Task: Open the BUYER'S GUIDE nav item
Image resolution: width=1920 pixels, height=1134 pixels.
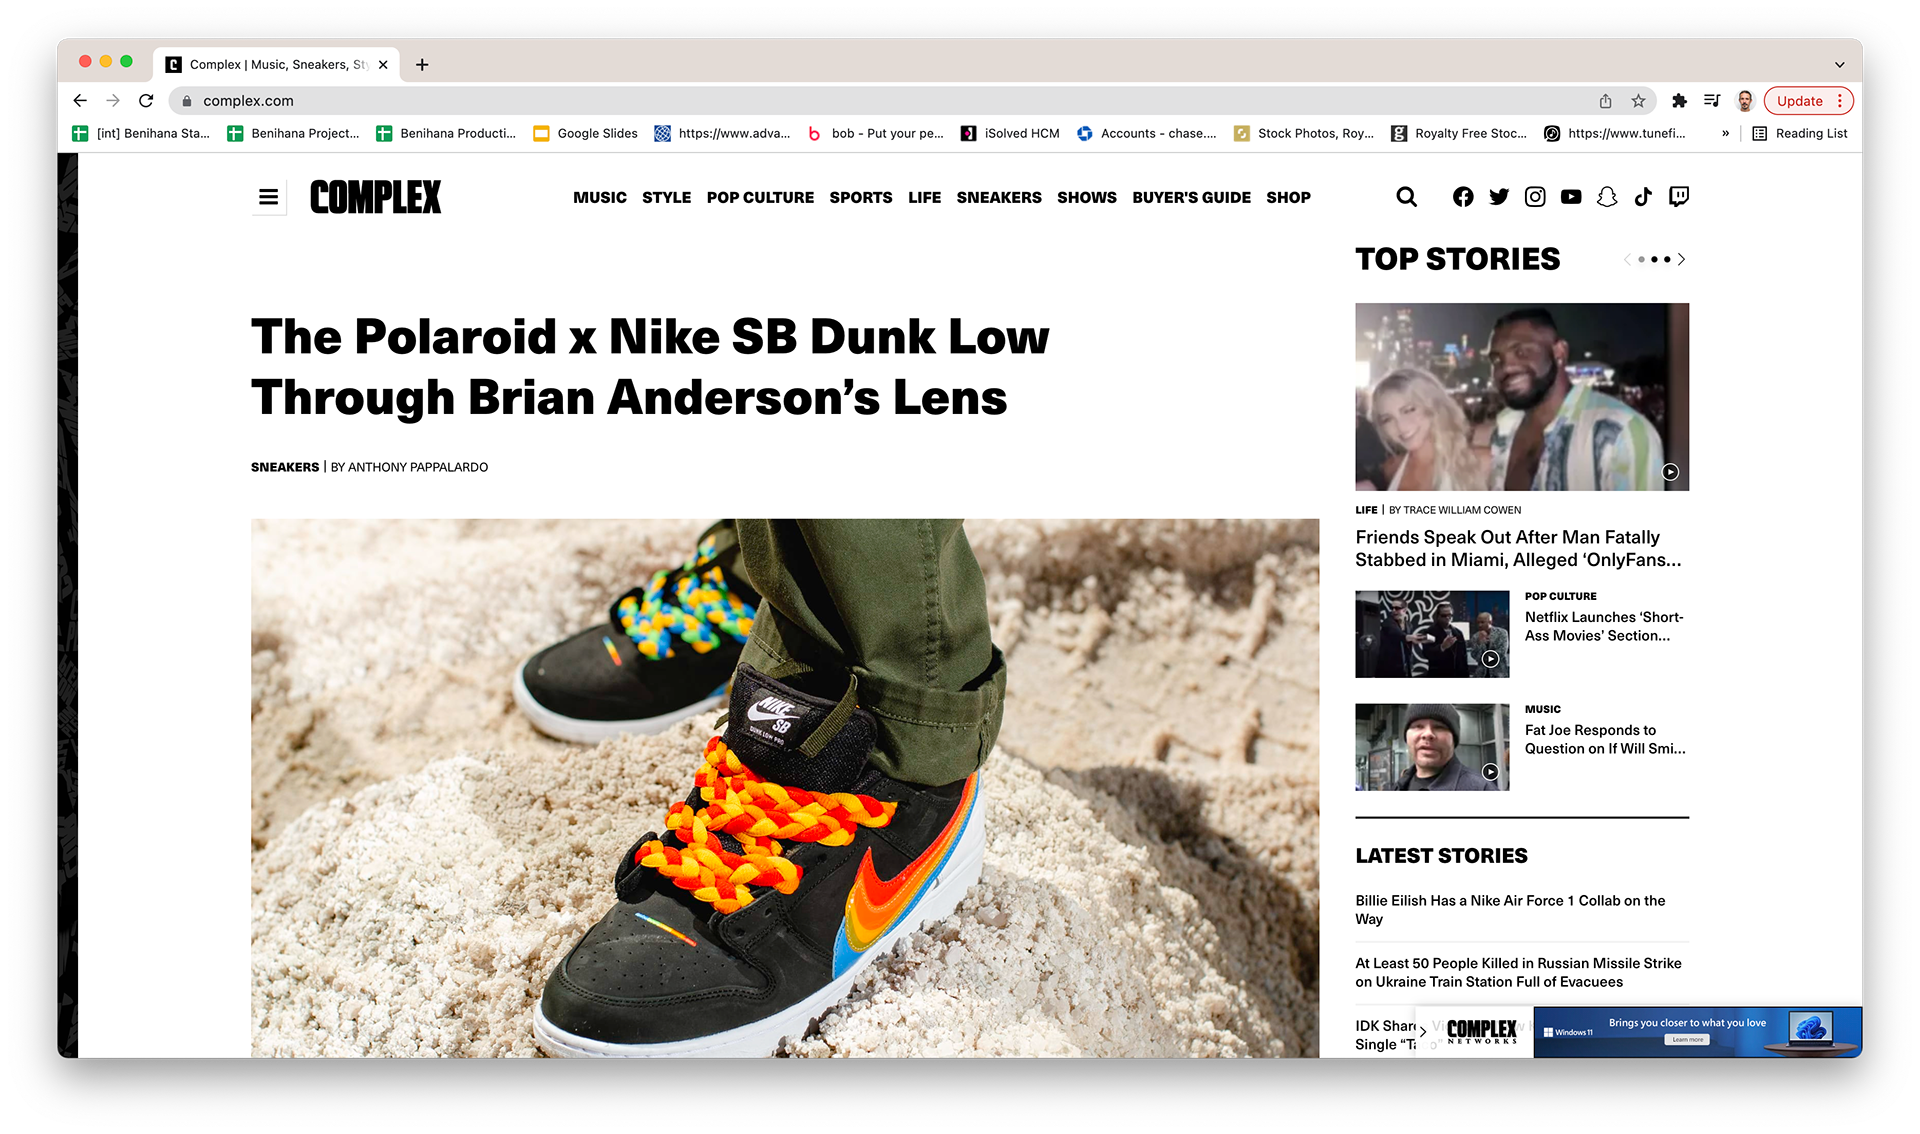Action: [1192, 198]
